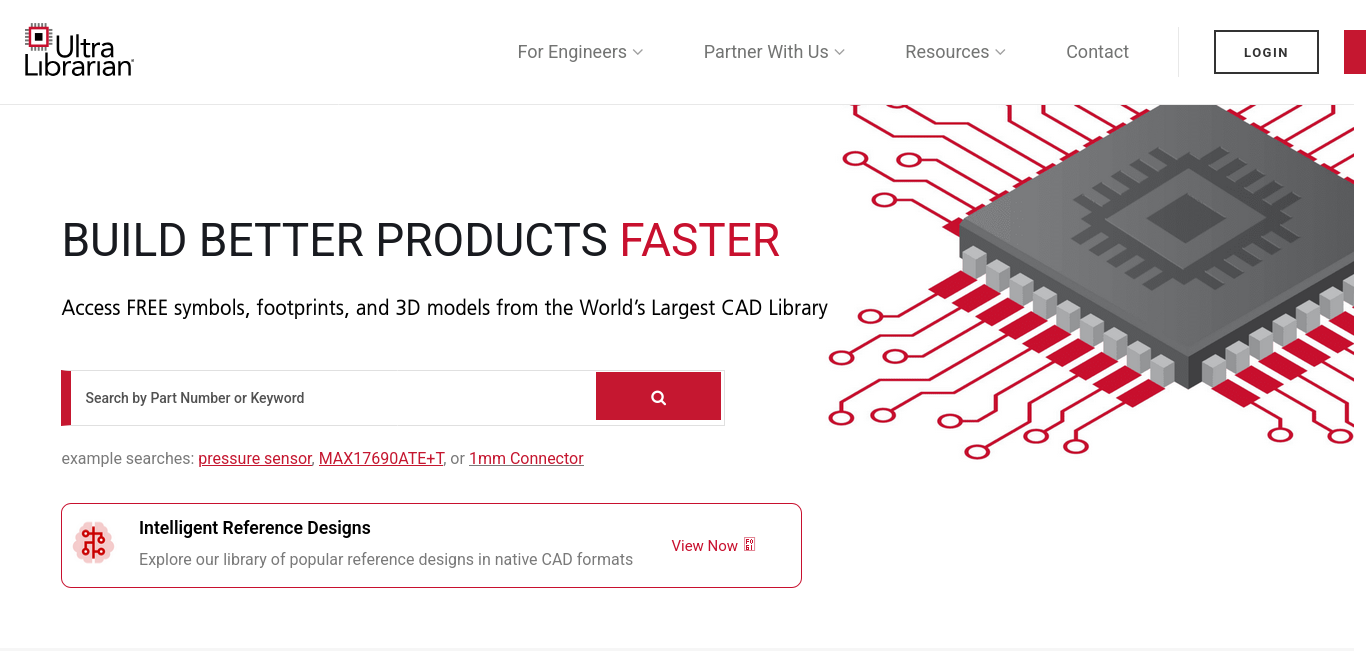Image resolution: width=1366 pixels, height=651 pixels.
Task: Try the MAX17690ATE+T example search
Action: click(381, 458)
